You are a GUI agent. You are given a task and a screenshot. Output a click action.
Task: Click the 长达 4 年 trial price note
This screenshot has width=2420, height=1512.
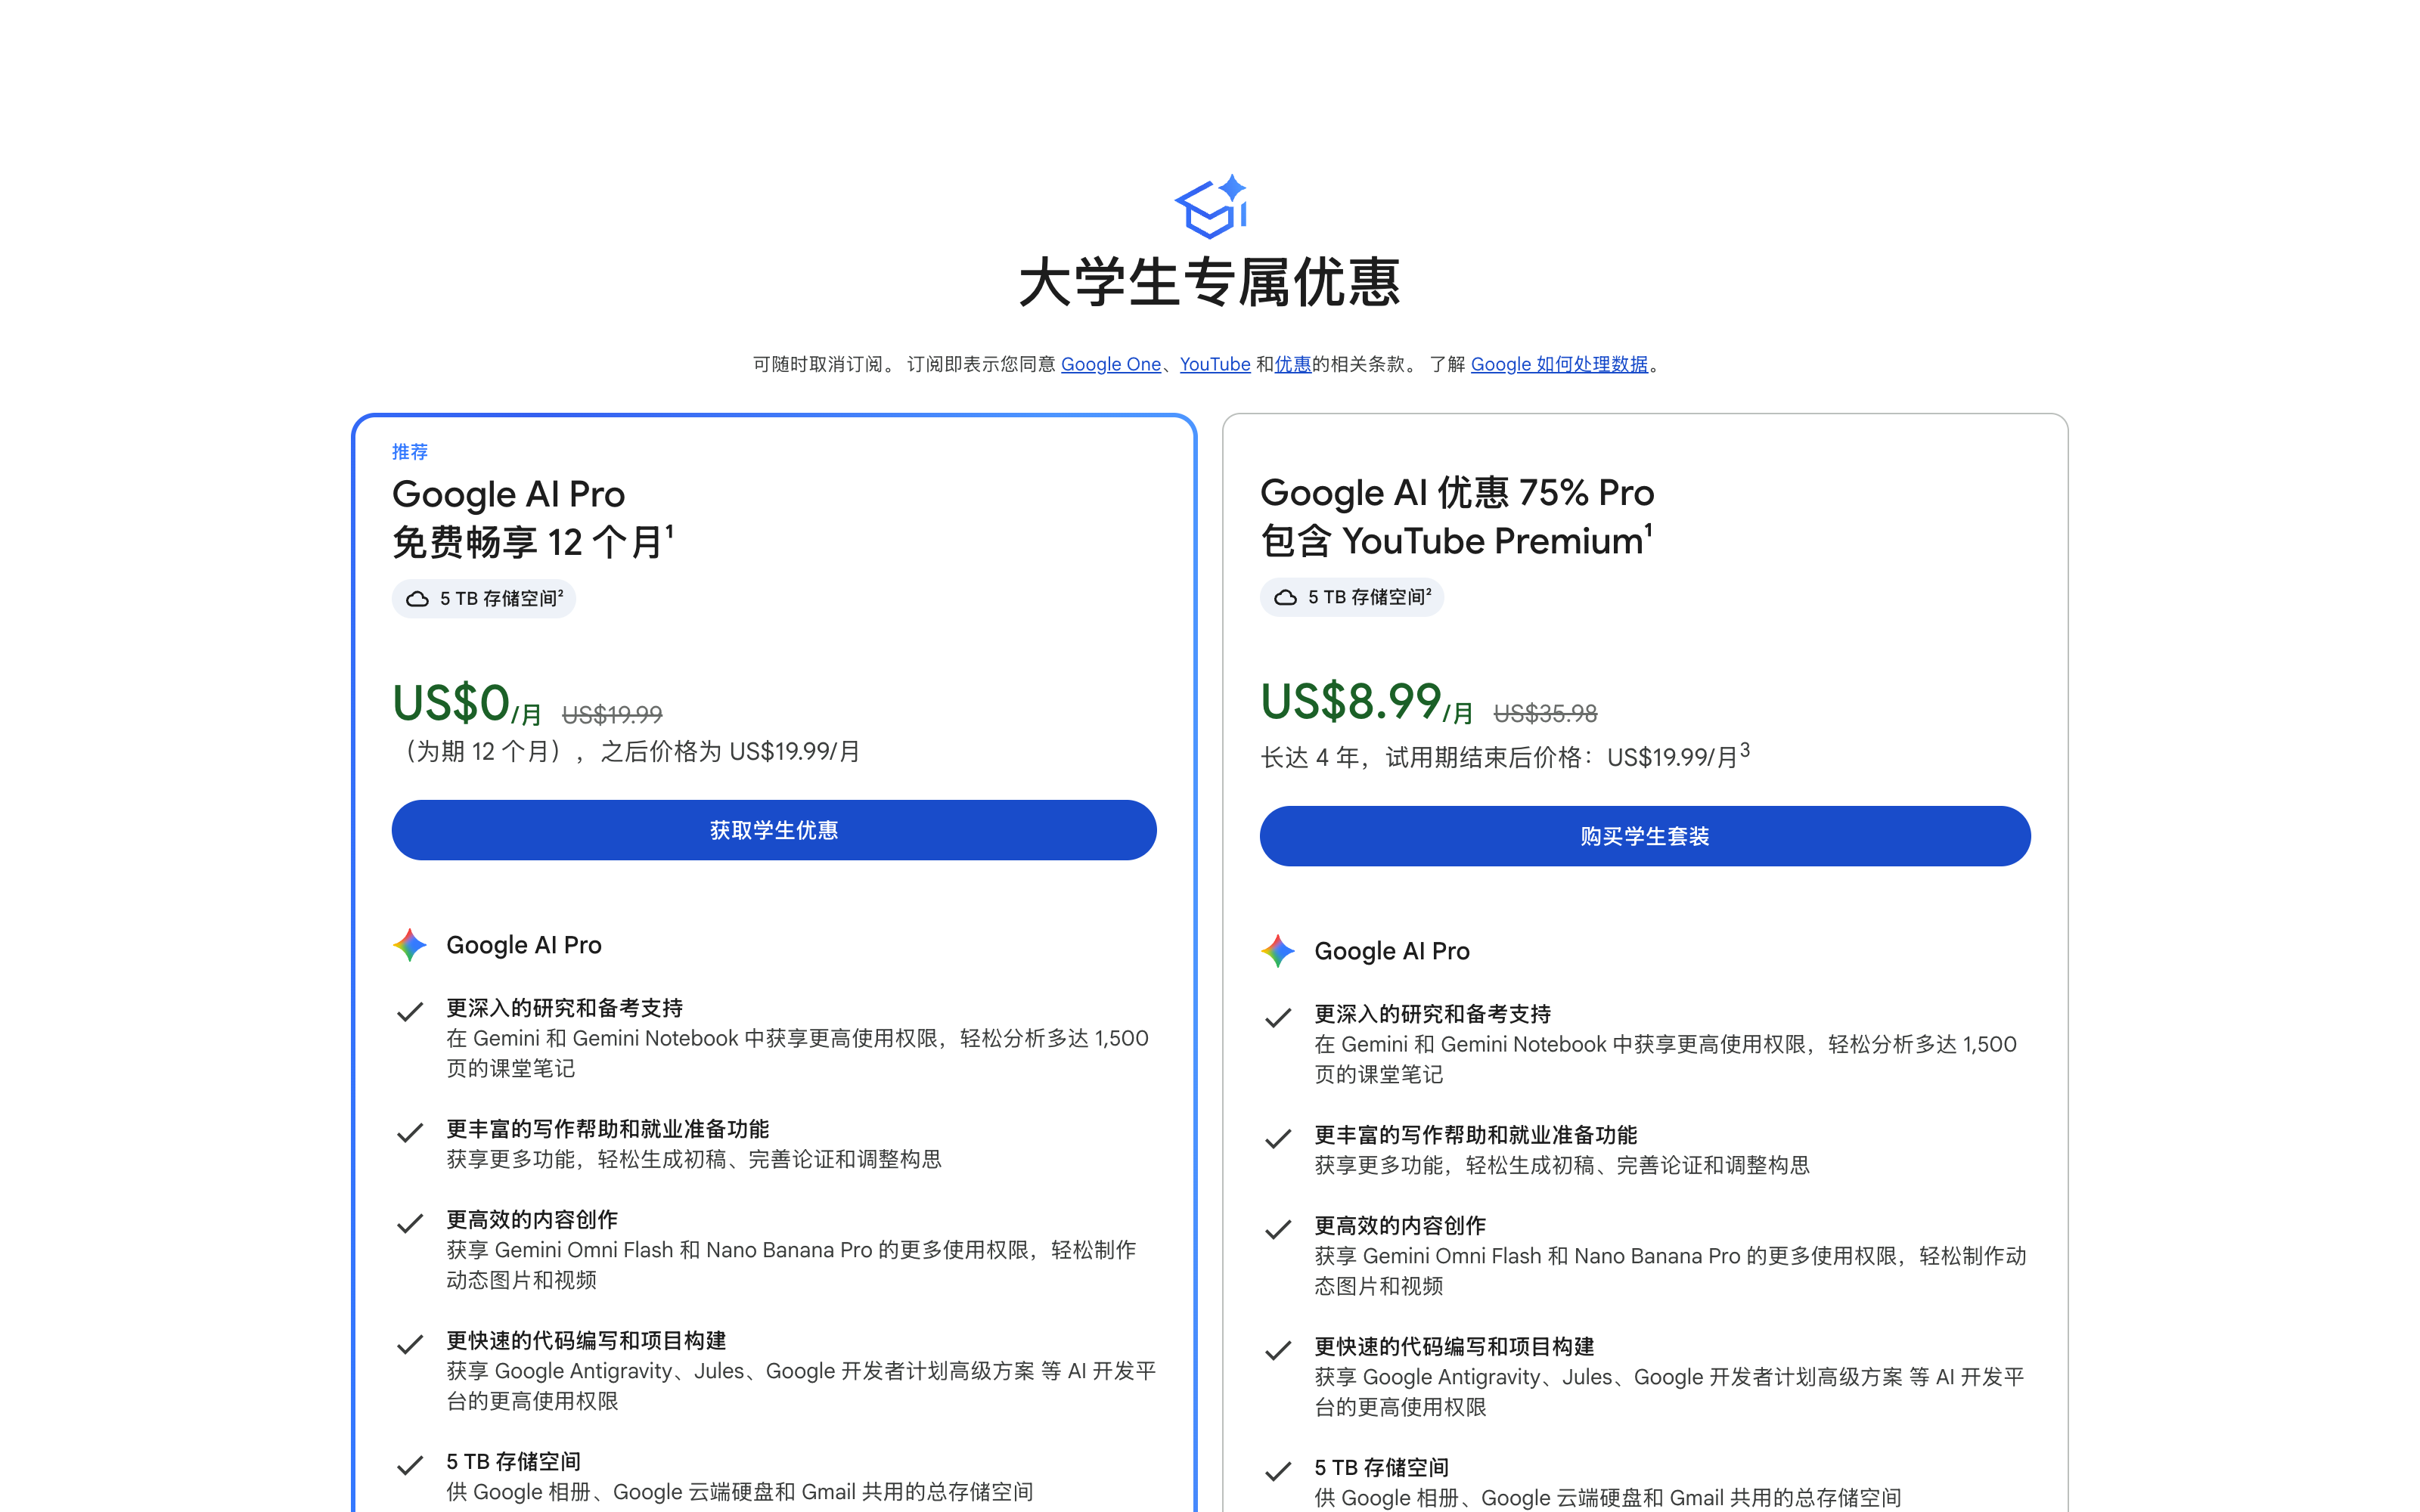pos(1505,756)
